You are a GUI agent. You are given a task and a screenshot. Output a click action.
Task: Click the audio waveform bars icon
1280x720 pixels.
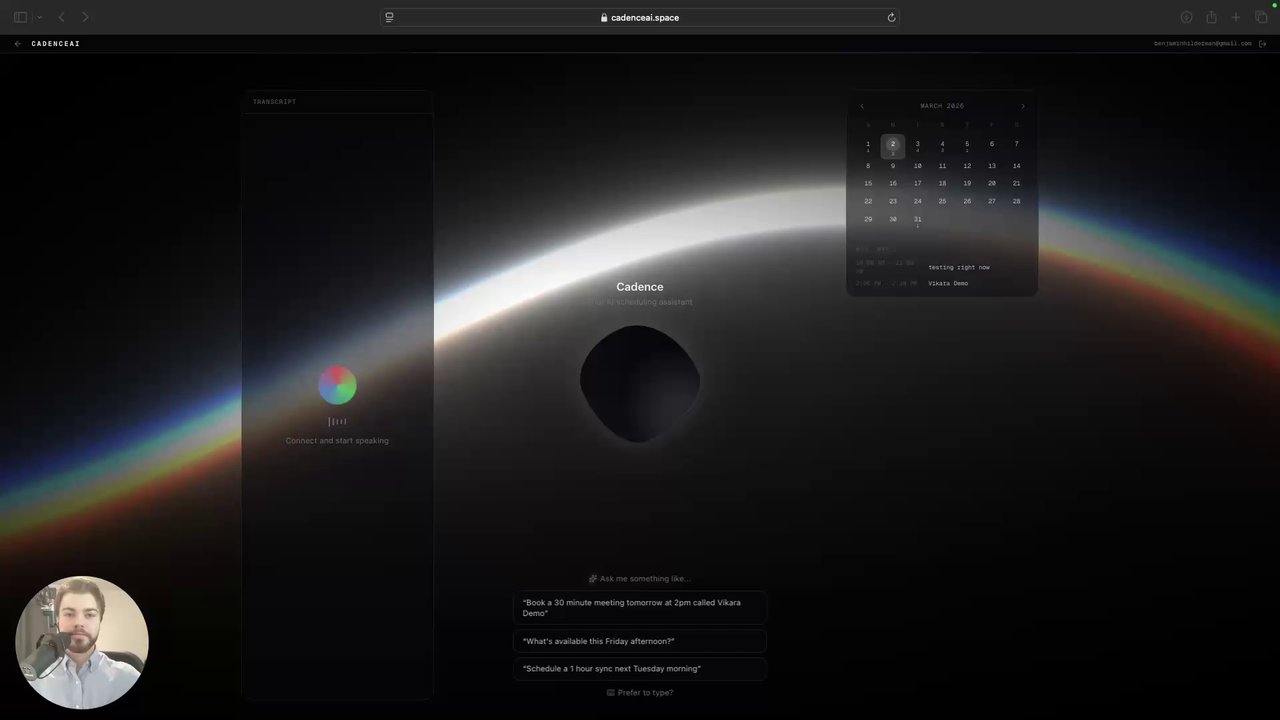click(337, 422)
